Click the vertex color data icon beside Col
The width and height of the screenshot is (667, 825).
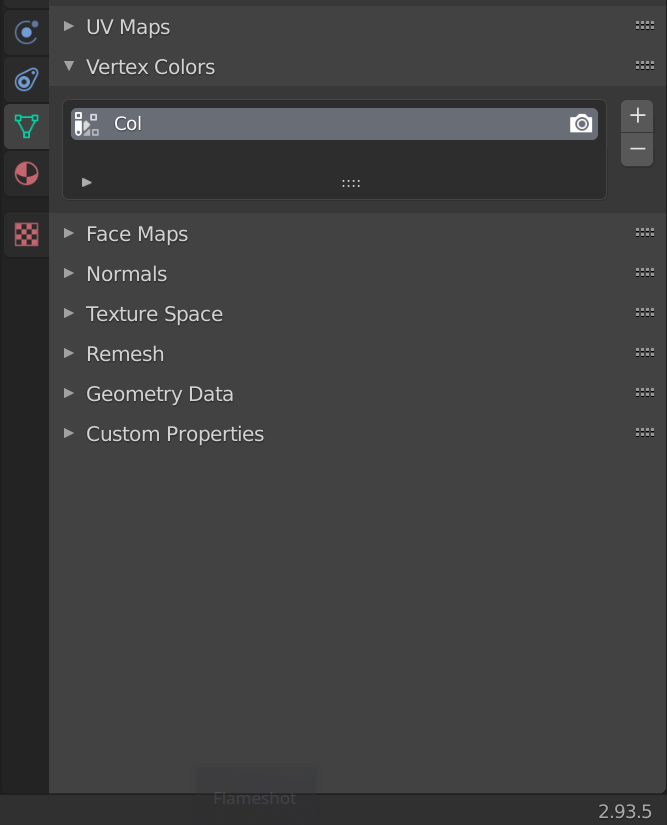(86, 124)
